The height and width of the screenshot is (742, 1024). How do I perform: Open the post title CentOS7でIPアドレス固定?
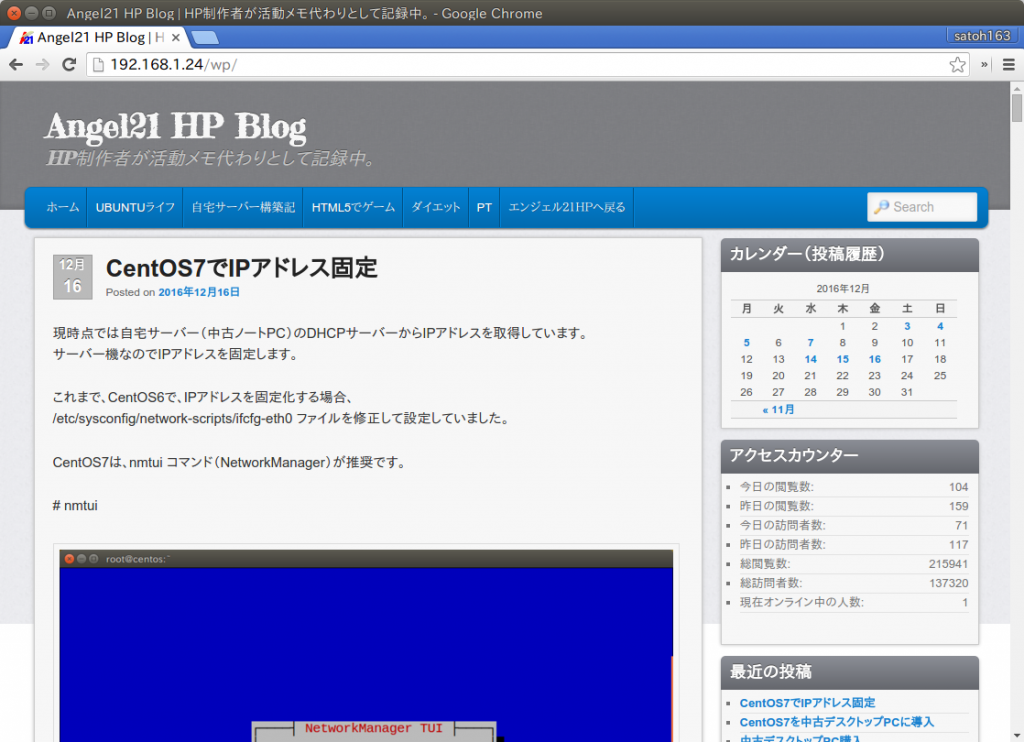point(242,268)
